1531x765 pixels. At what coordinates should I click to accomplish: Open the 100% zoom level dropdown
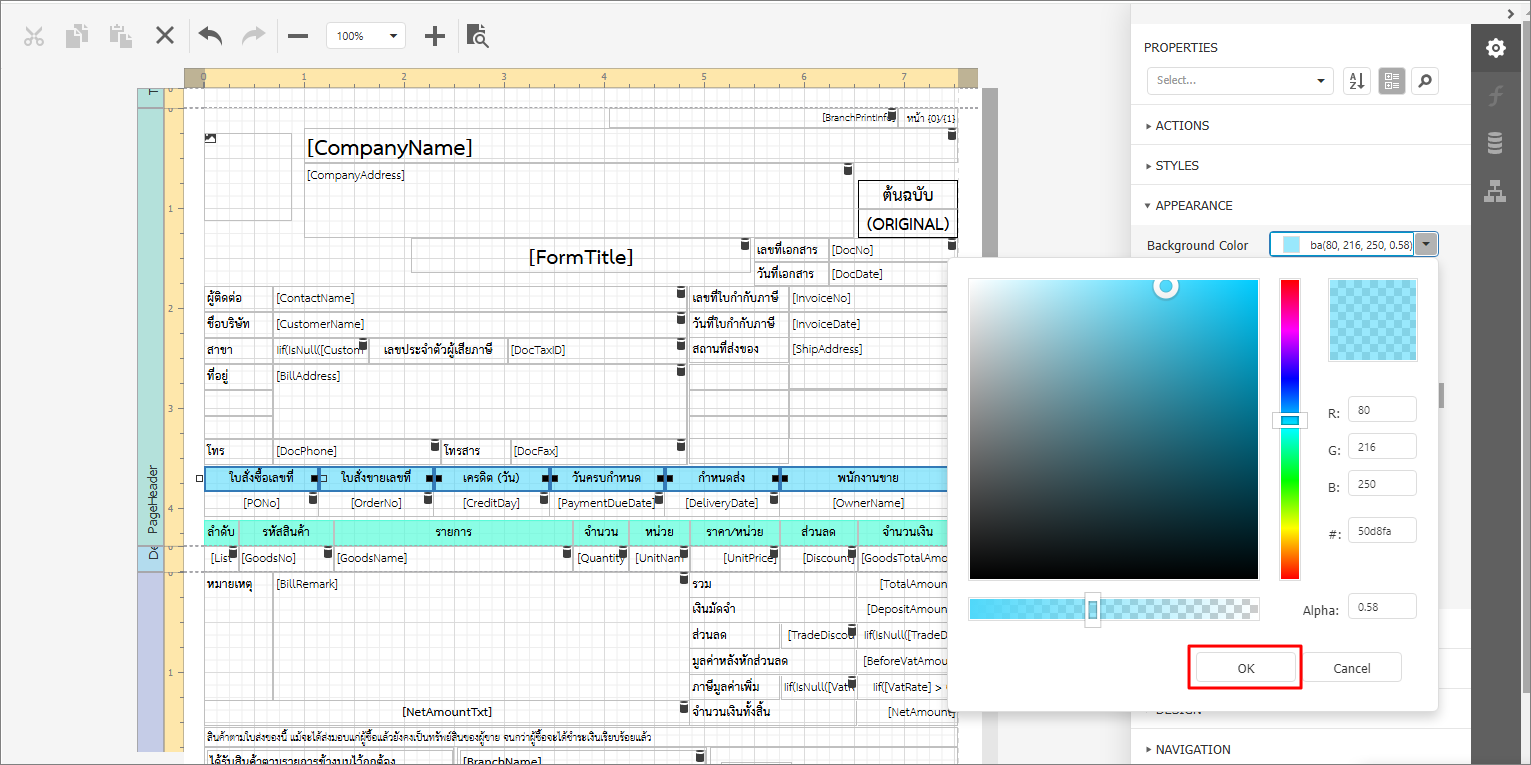coord(366,36)
